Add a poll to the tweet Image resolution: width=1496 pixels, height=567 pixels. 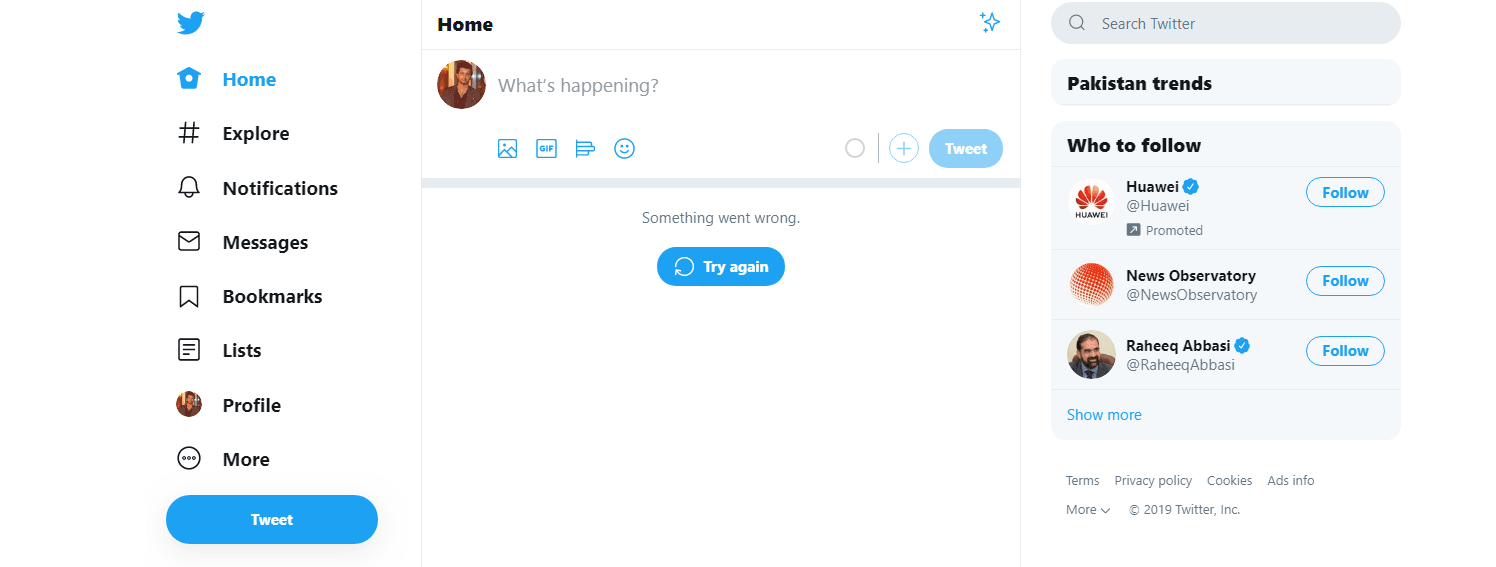coord(585,149)
